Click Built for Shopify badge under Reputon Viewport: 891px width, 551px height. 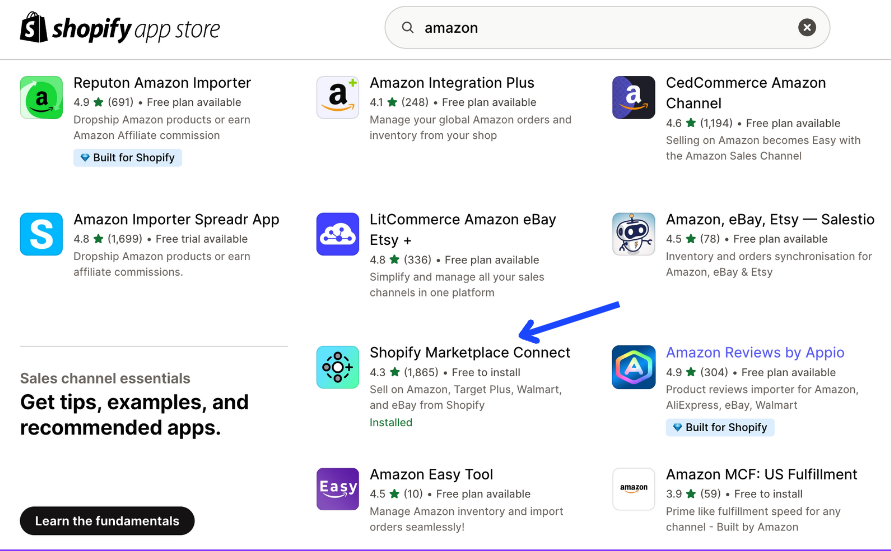pyautogui.click(x=127, y=157)
